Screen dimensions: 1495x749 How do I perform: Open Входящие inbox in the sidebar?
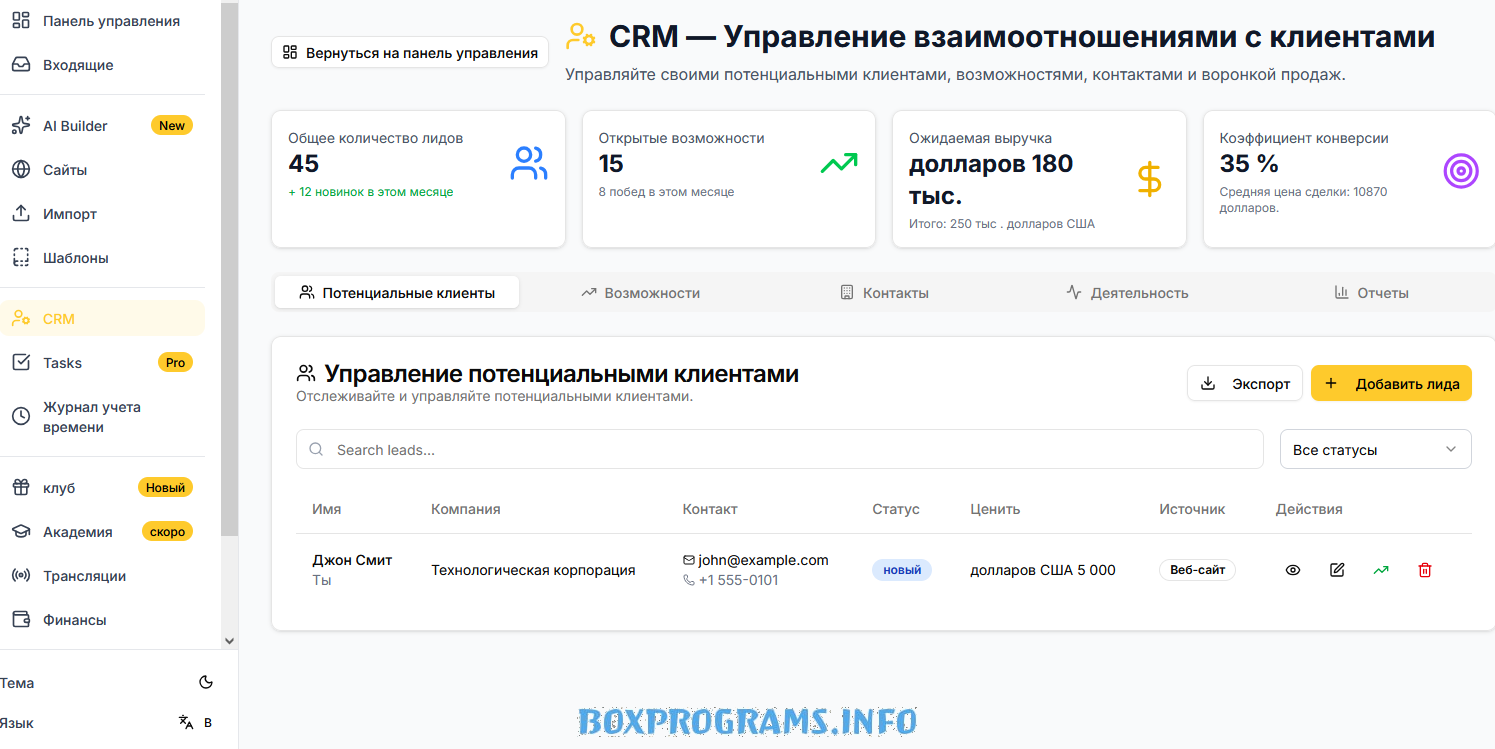click(78, 65)
